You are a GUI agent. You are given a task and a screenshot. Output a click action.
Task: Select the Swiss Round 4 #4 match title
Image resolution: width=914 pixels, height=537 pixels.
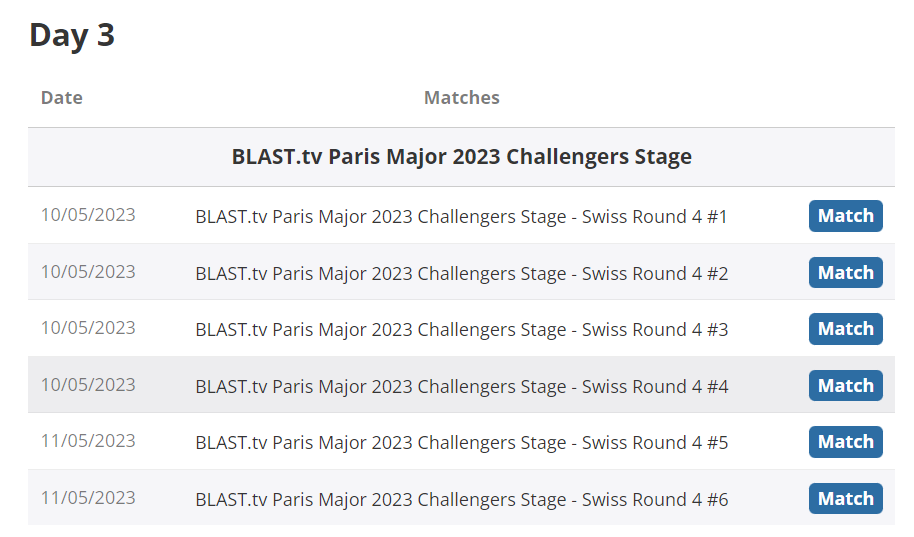(462, 387)
